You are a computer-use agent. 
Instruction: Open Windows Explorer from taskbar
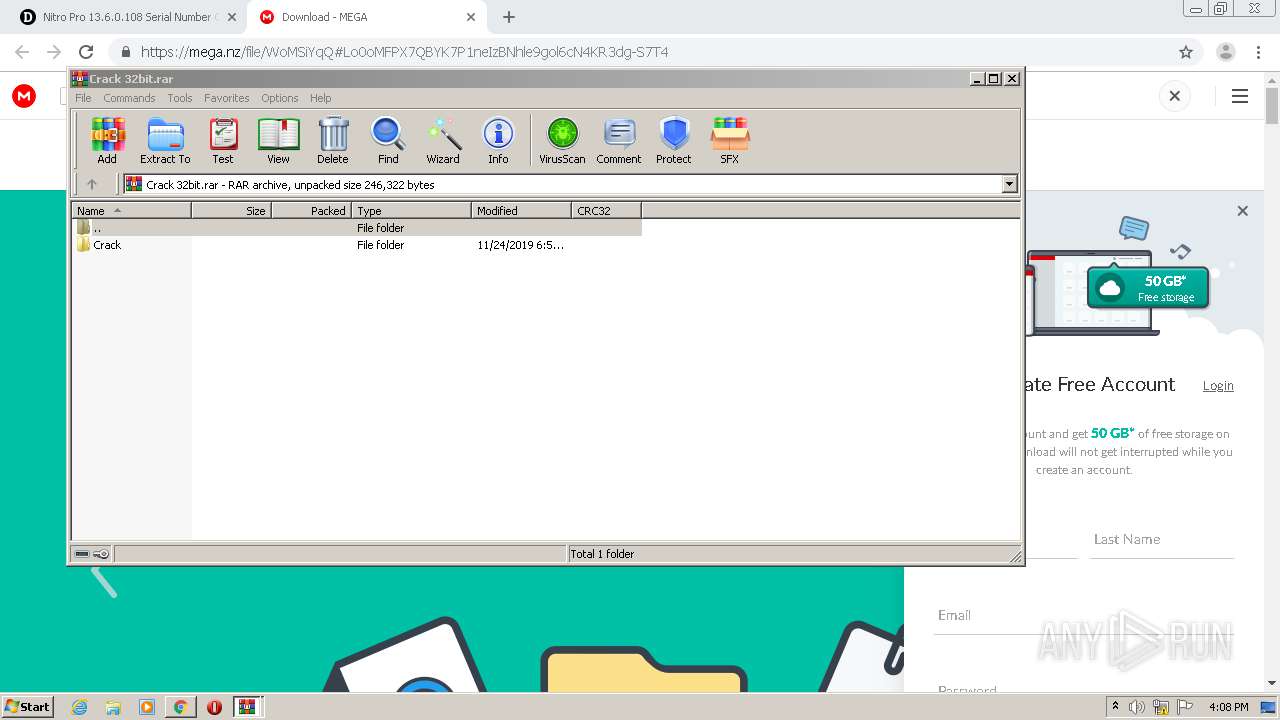click(113, 707)
